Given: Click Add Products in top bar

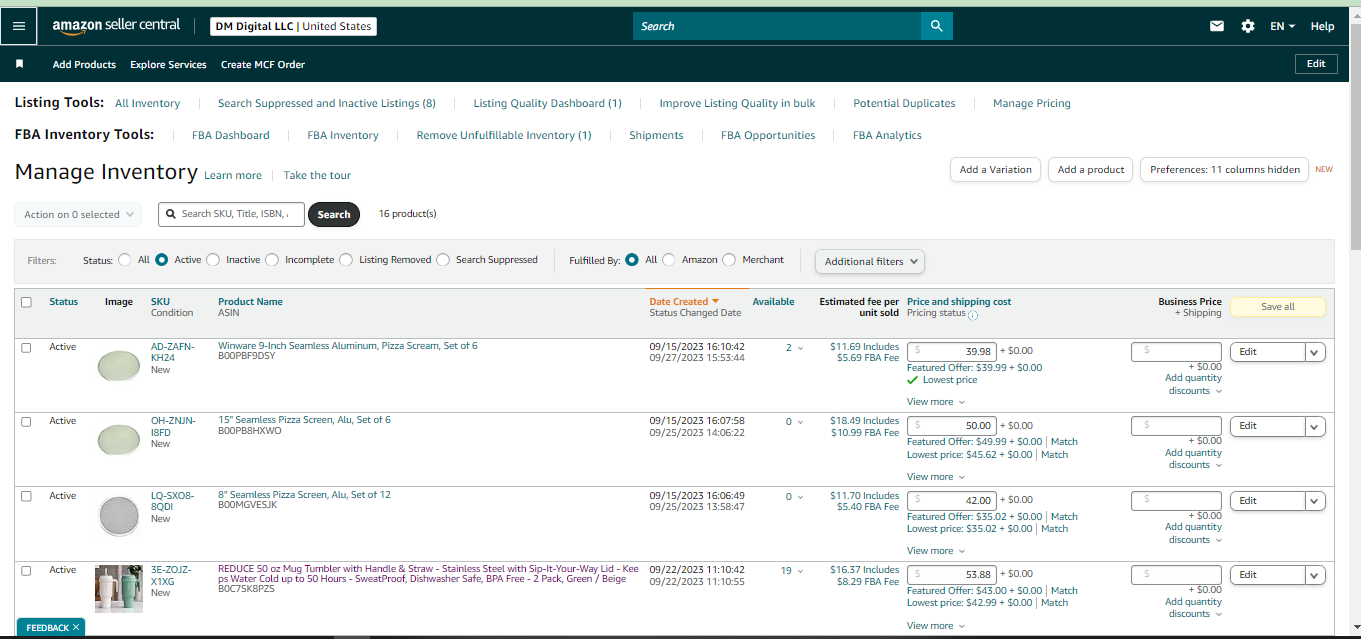Looking at the screenshot, I should [85, 64].
